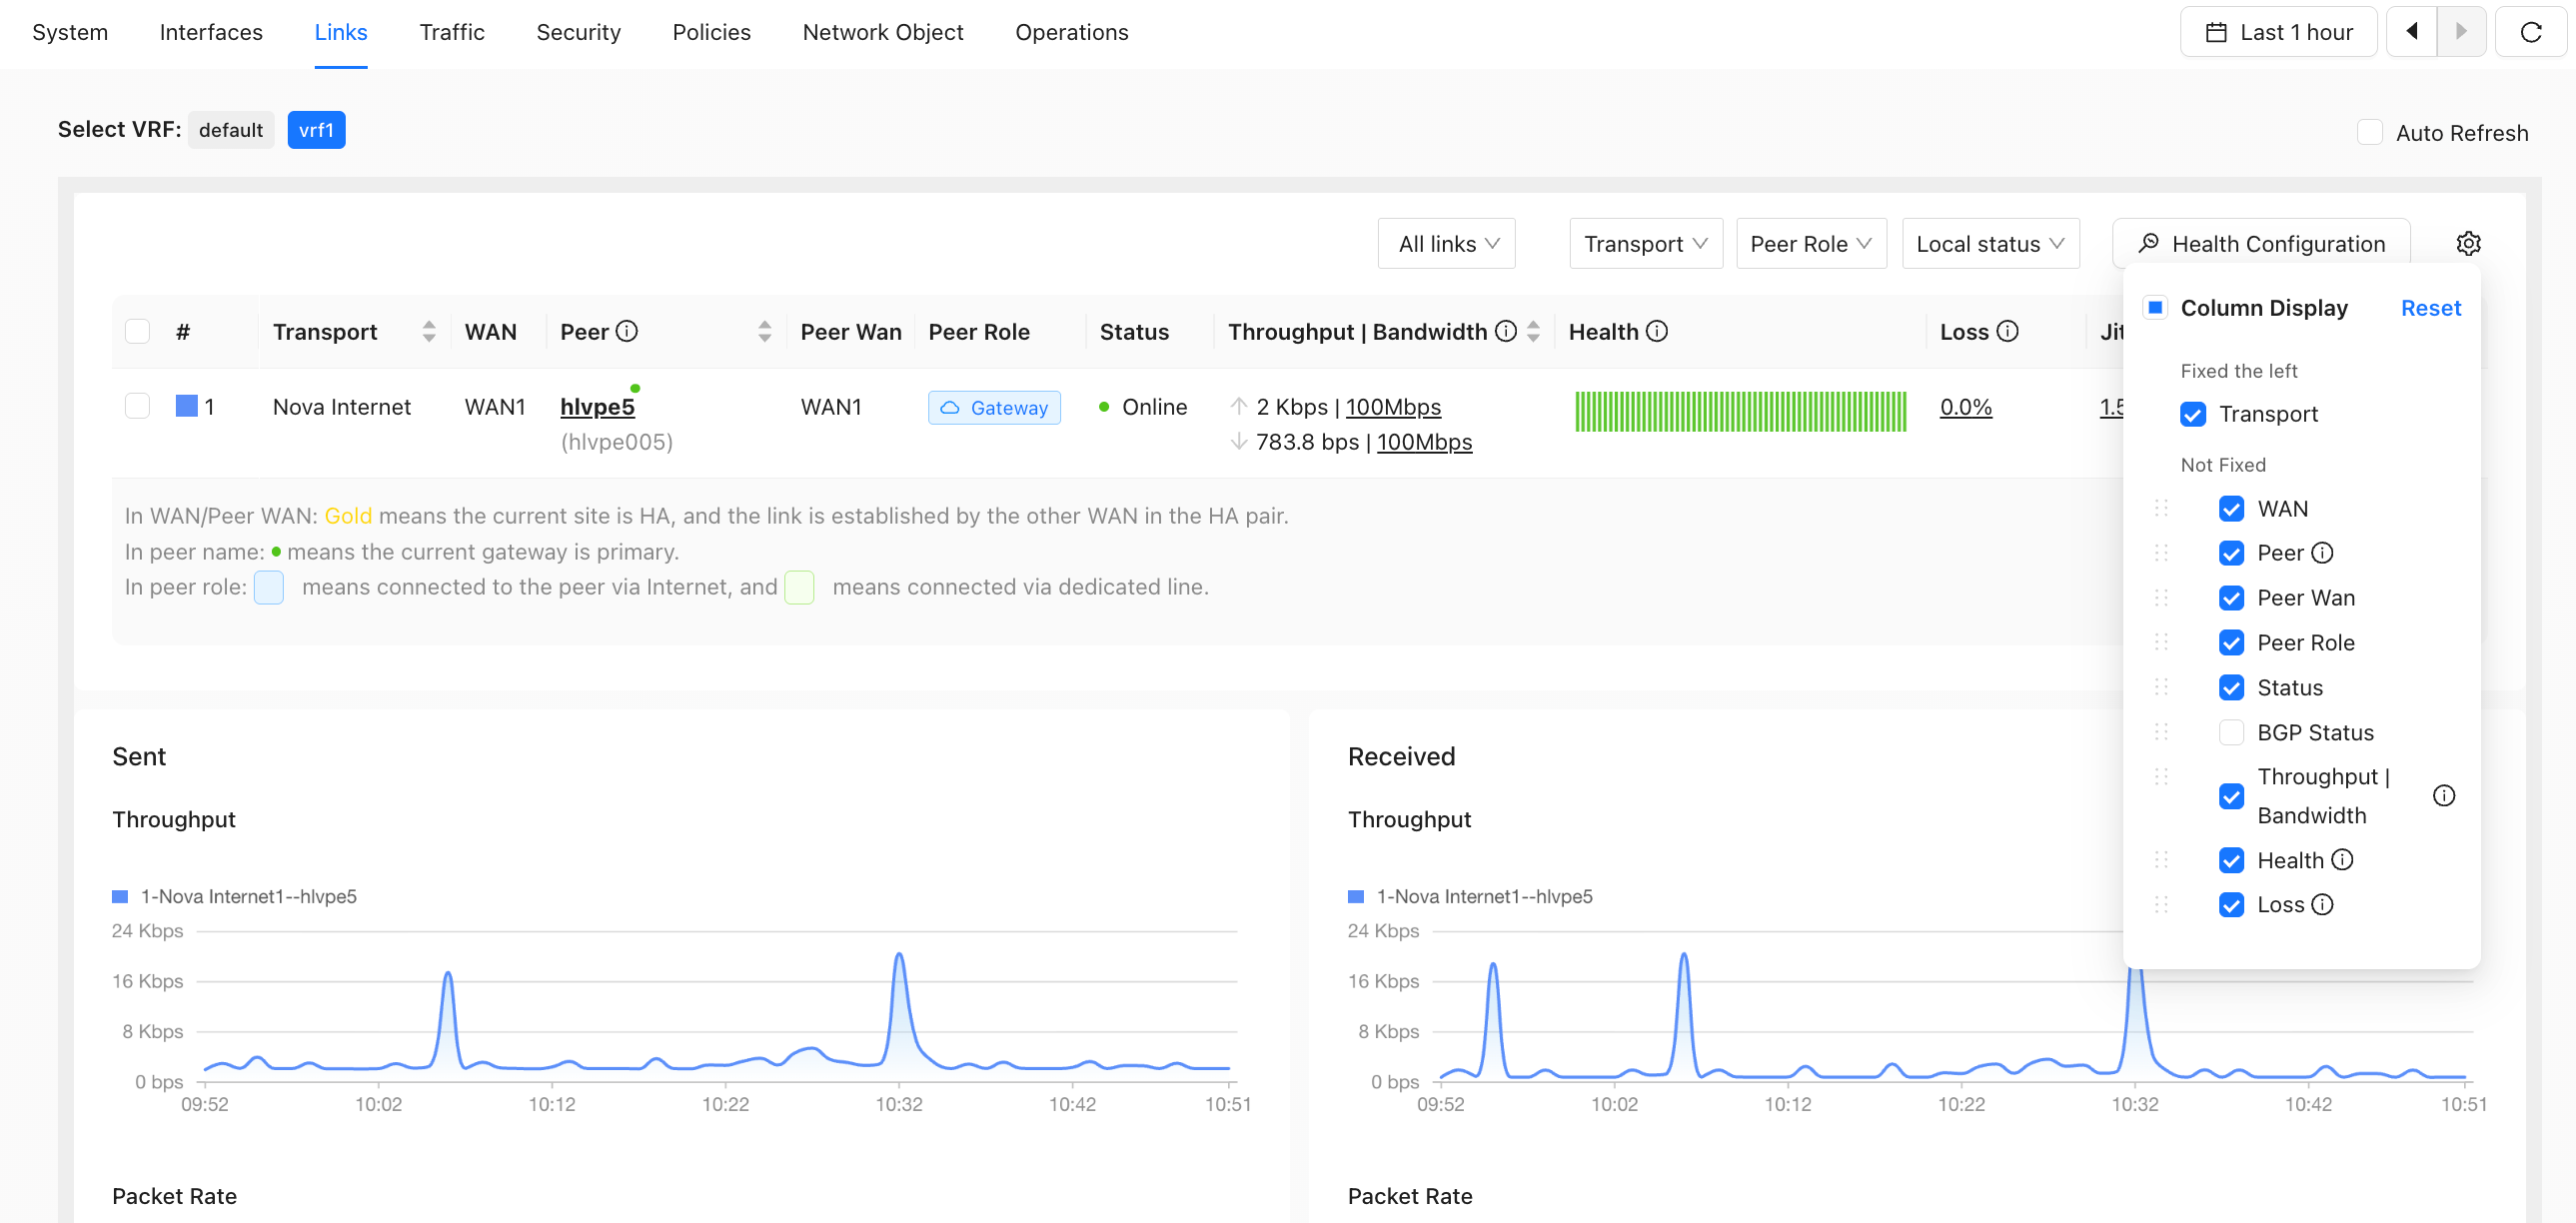Open the Transport filter dropdown

coord(1646,243)
